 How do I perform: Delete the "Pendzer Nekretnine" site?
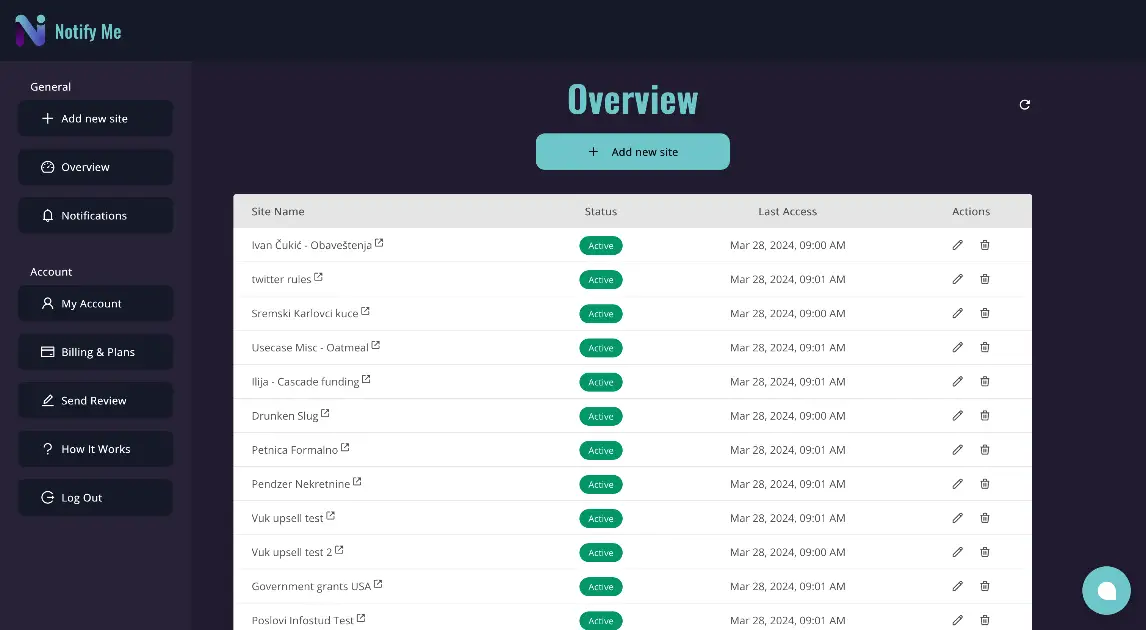985,483
